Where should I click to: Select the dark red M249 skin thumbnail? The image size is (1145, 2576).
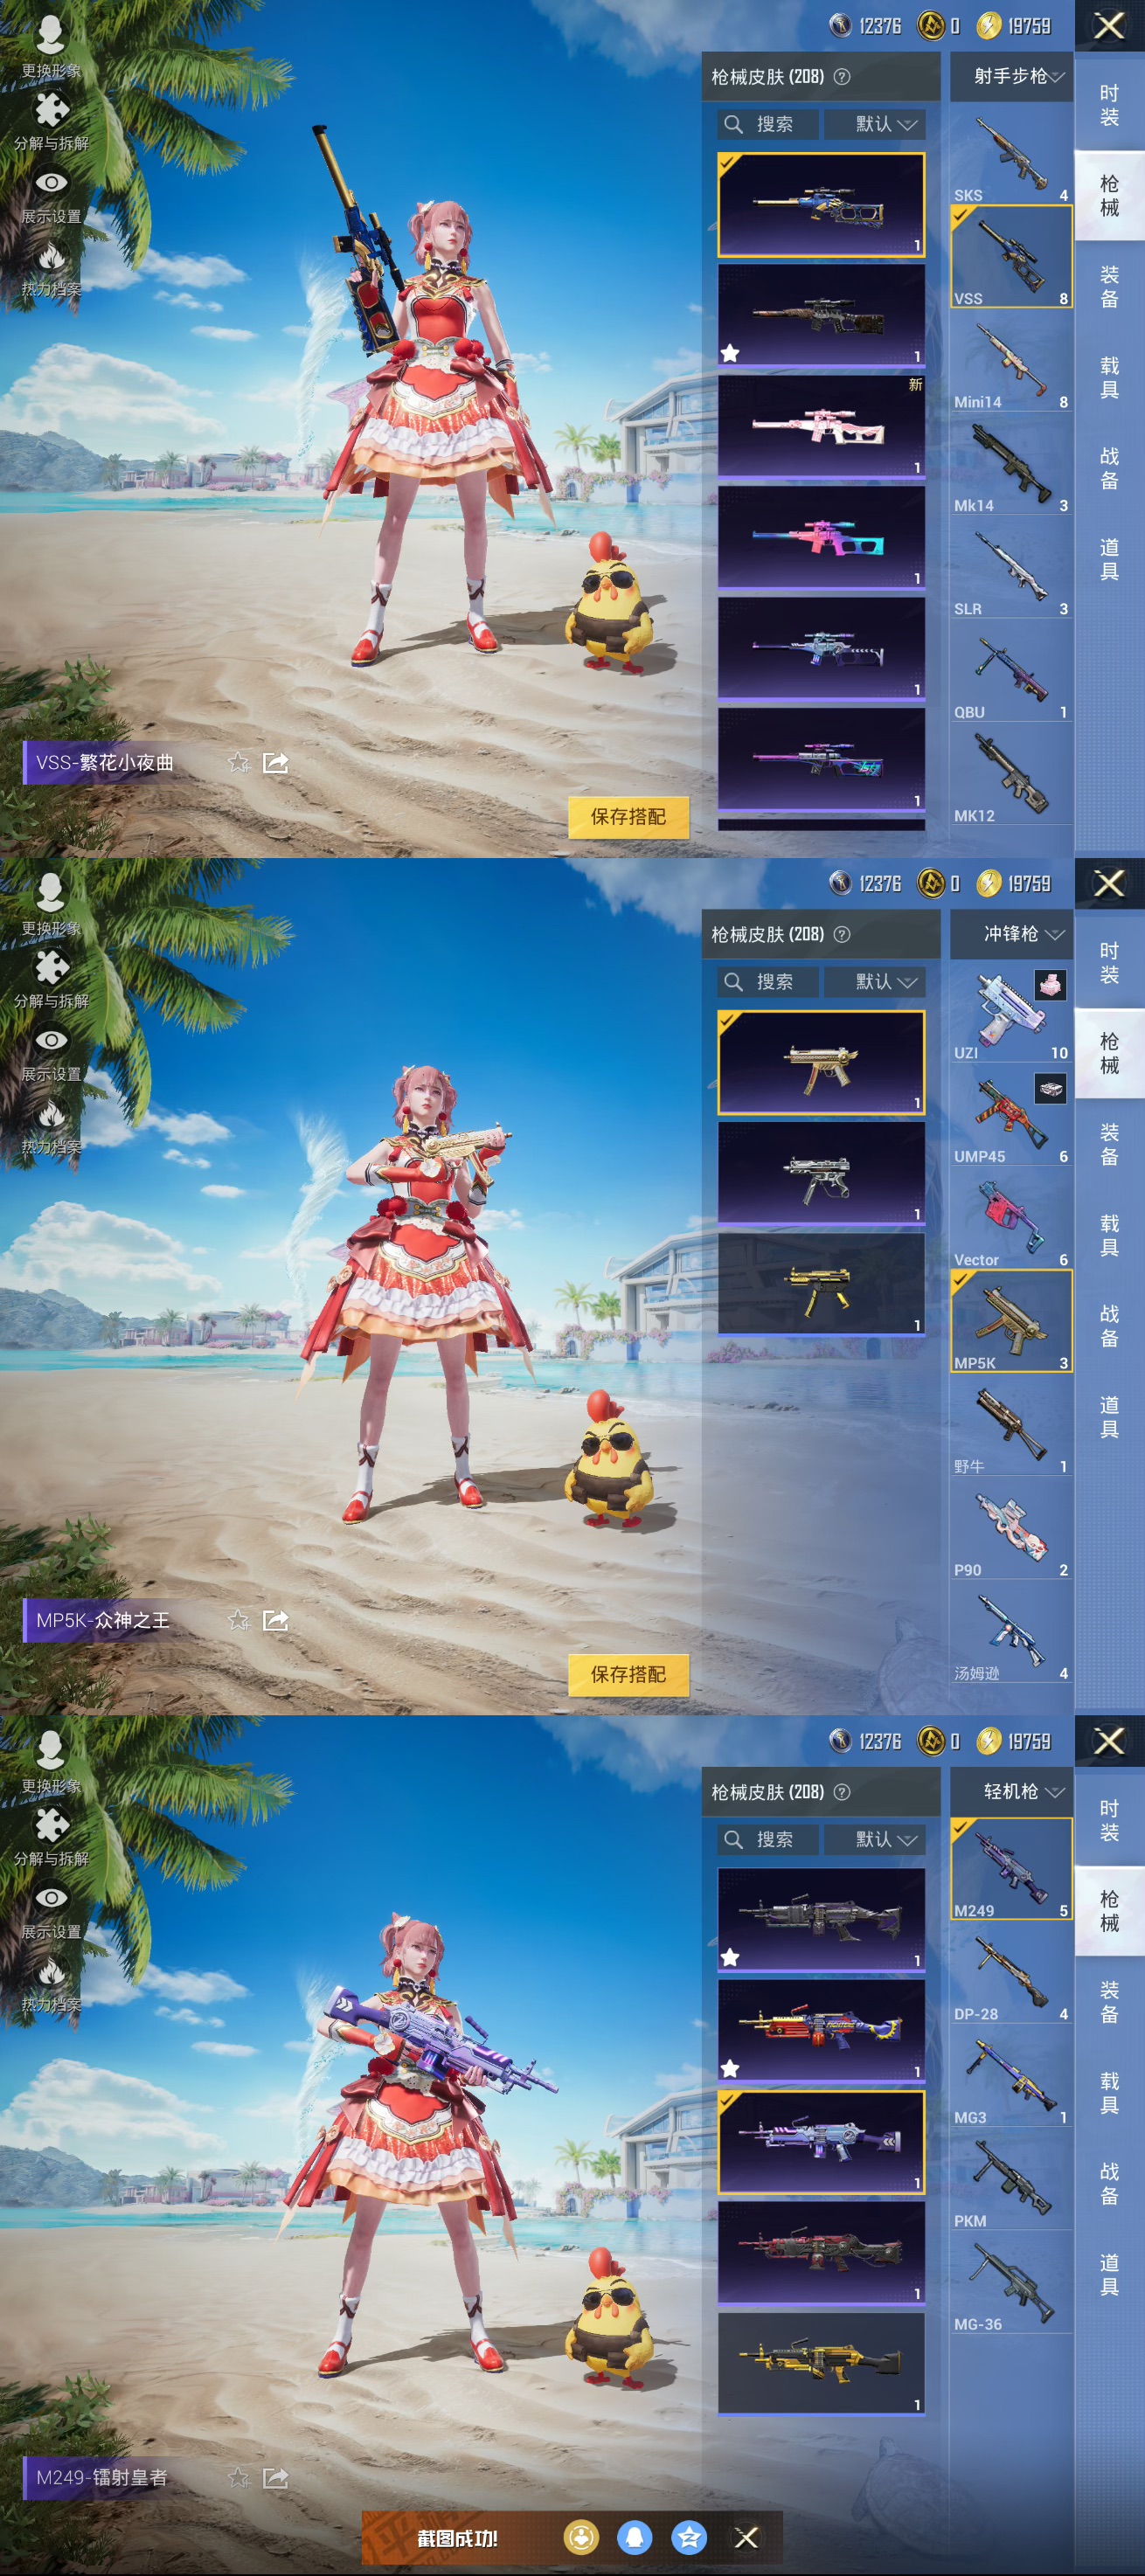(x=821, y=2253)
